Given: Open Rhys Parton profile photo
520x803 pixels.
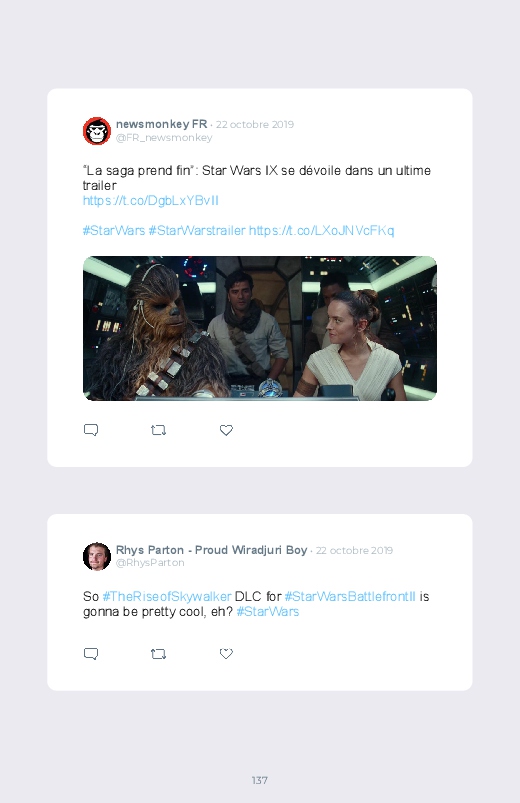Looking at the screenshot, I should (x=97, y=556).
